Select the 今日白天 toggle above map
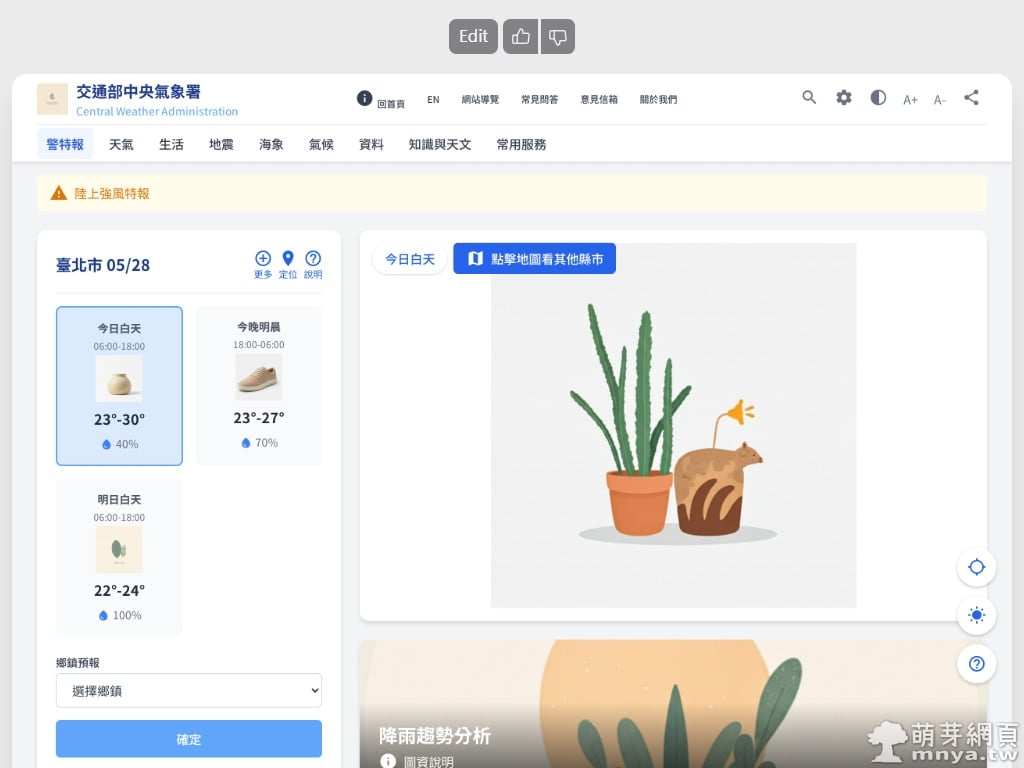Image resolution: width=1024 pixels, height=768 pixels. pos(410,259)
